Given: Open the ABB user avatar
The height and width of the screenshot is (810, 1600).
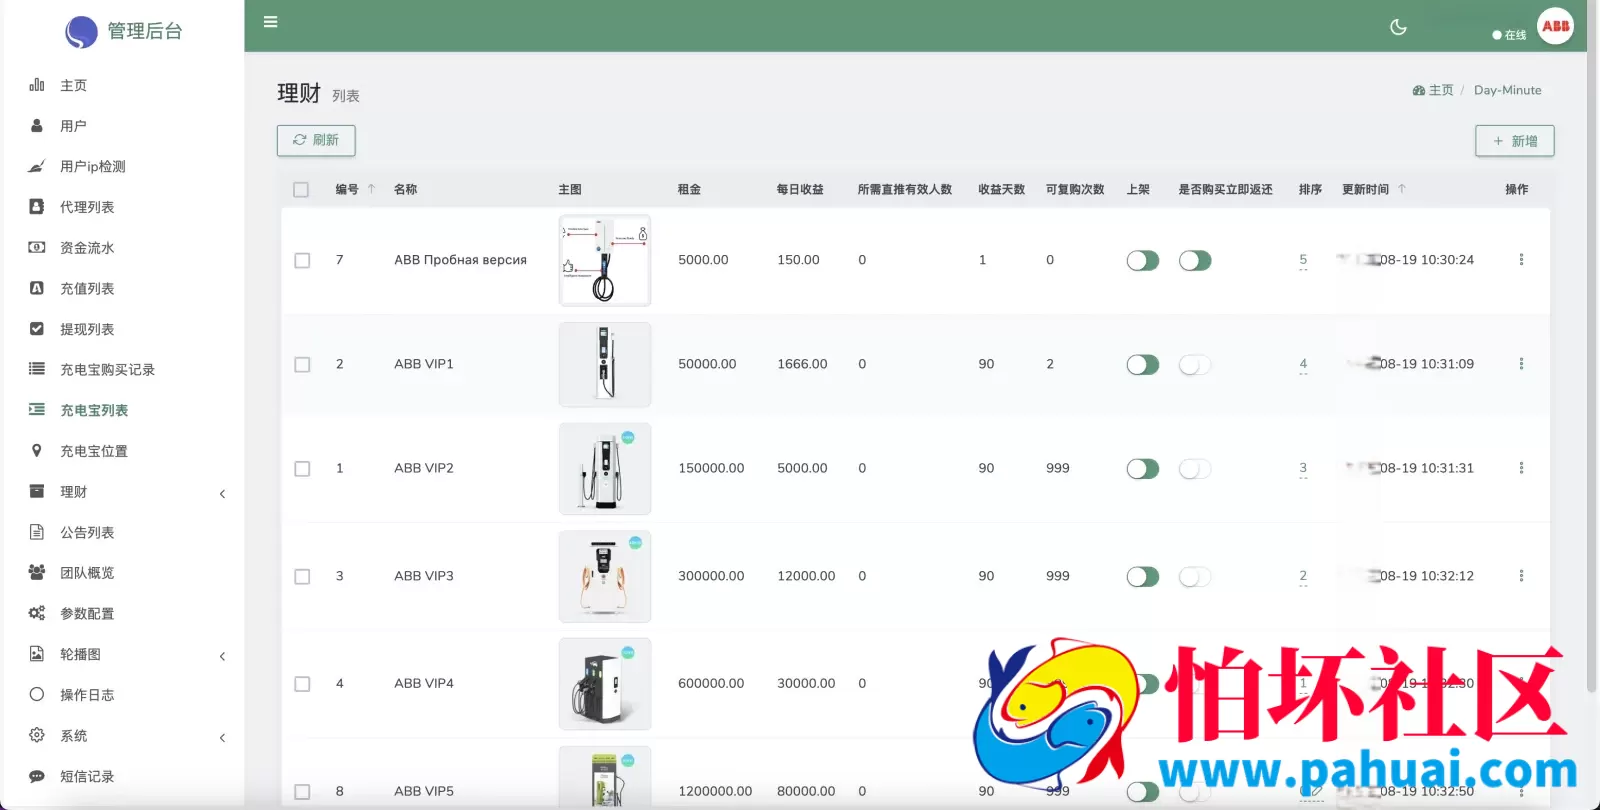Looking at the screenshot, I should (1555, 26).
